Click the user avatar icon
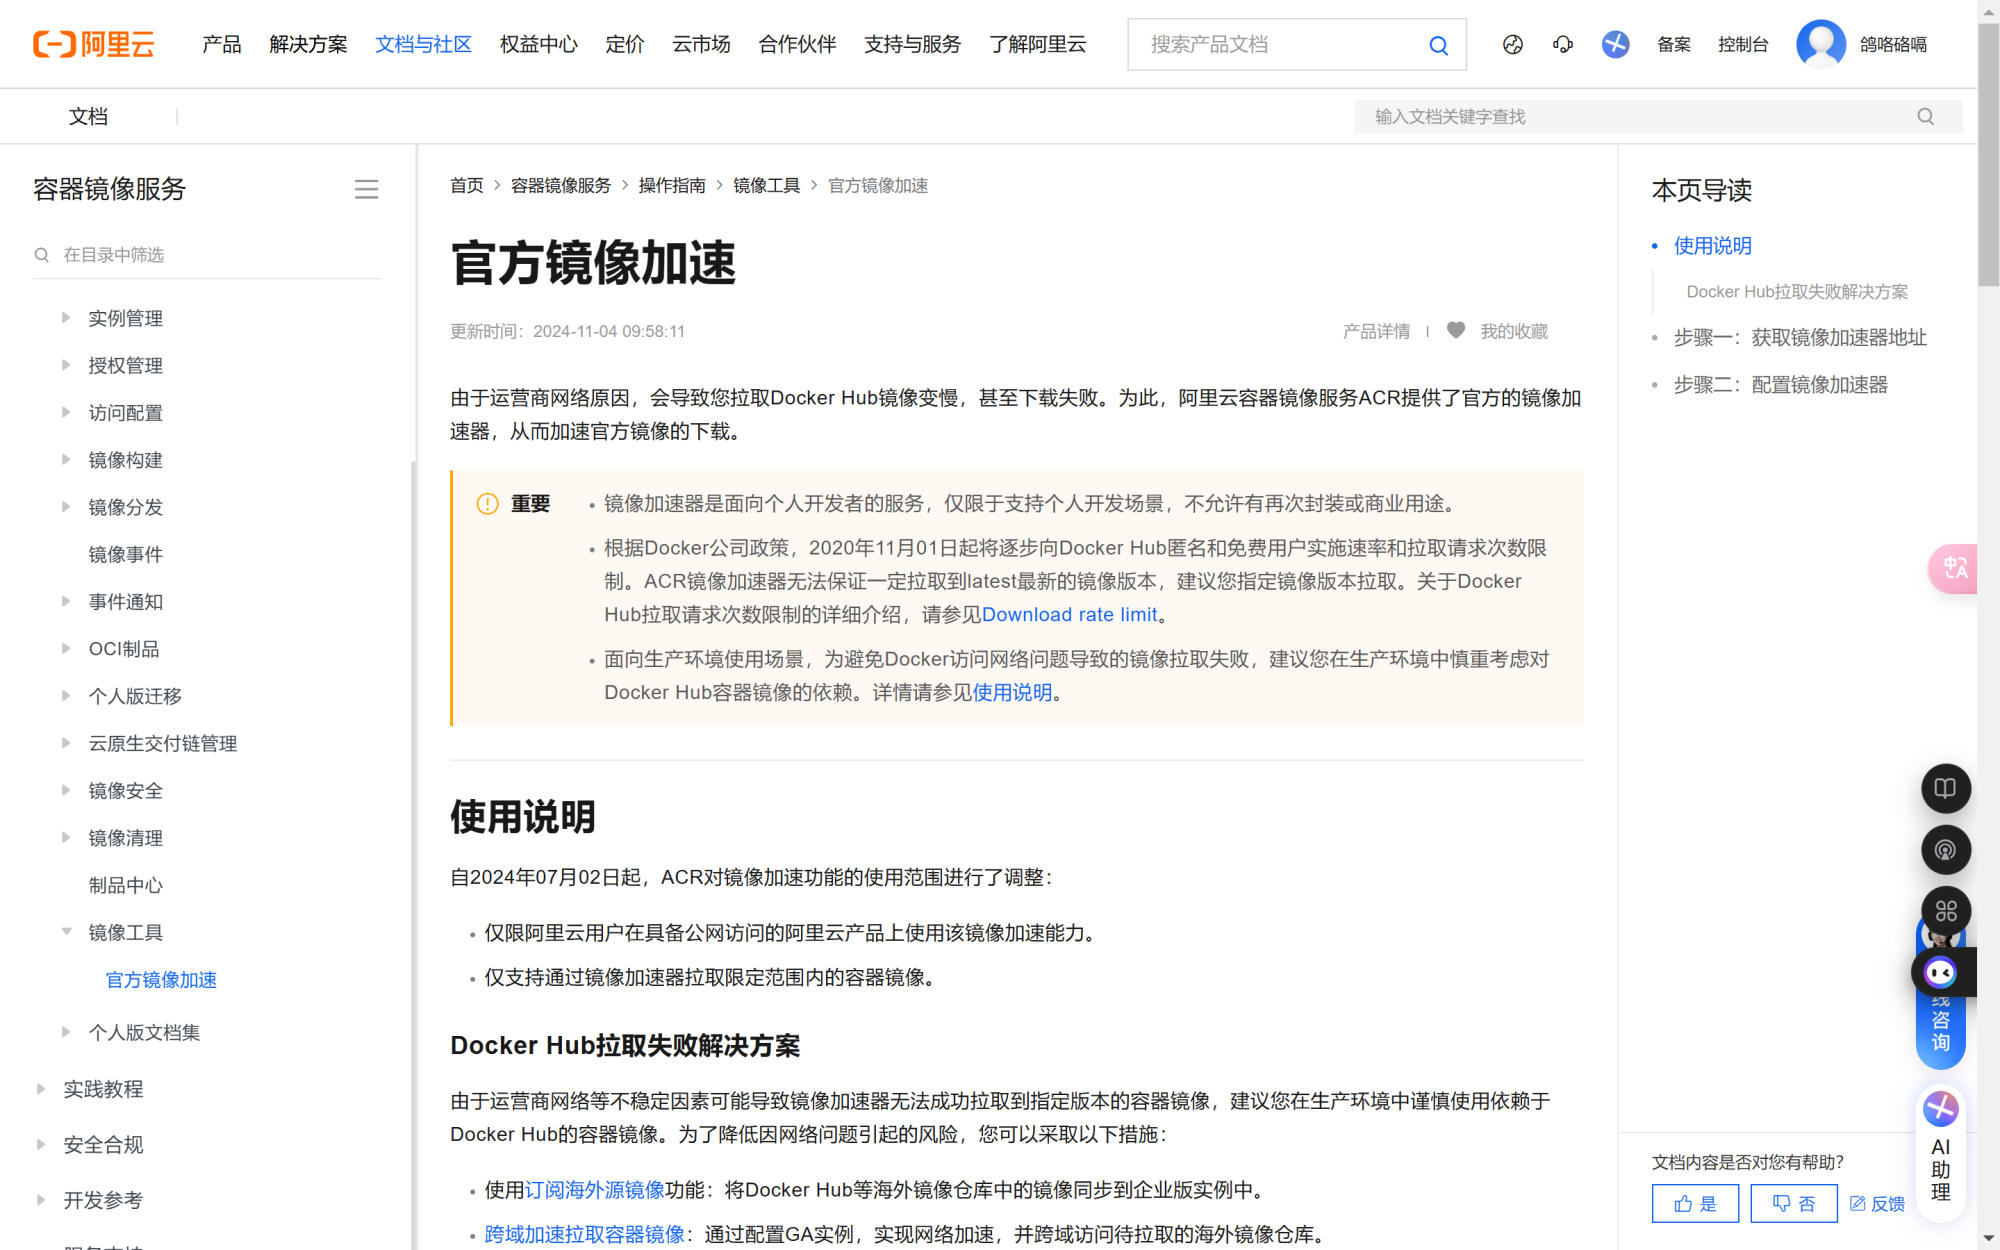Screen dimensions: 2000x1250 [x=1821, y=44]
